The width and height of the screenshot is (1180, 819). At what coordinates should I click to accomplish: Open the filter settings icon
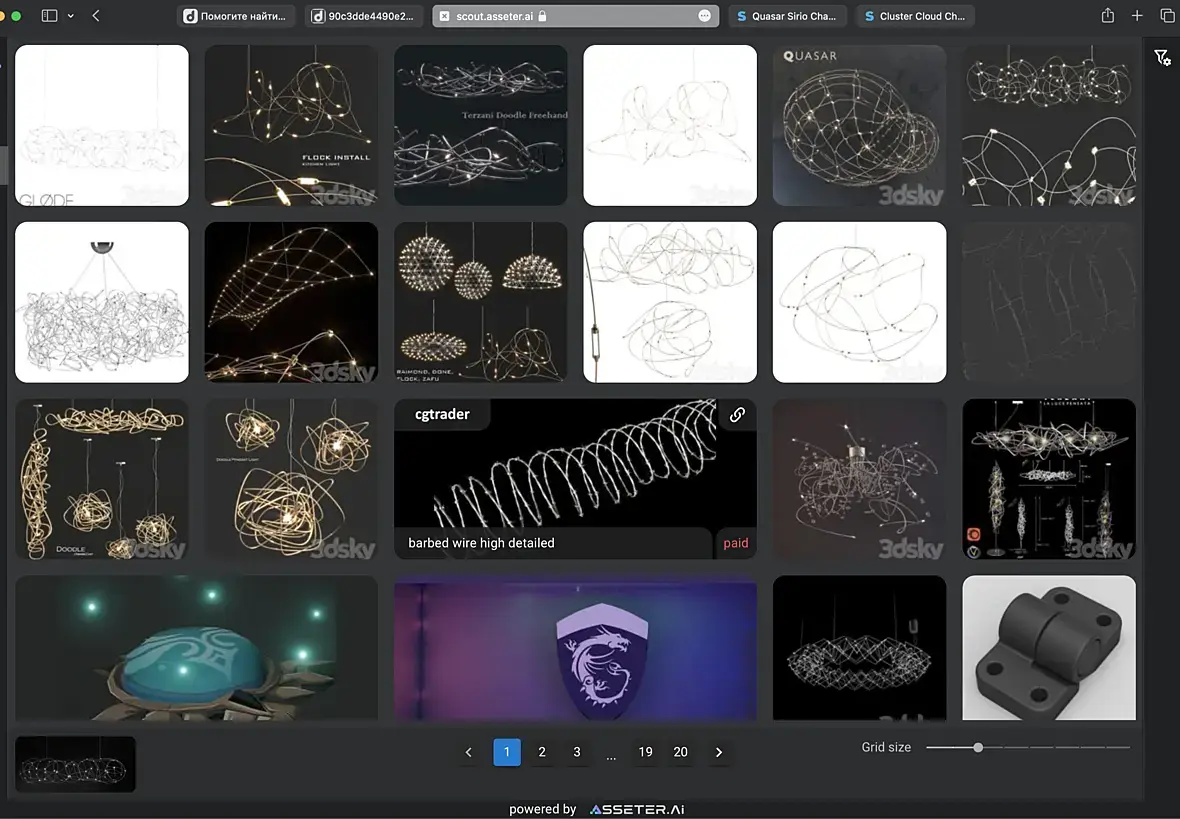click(x=1162, y=58)
